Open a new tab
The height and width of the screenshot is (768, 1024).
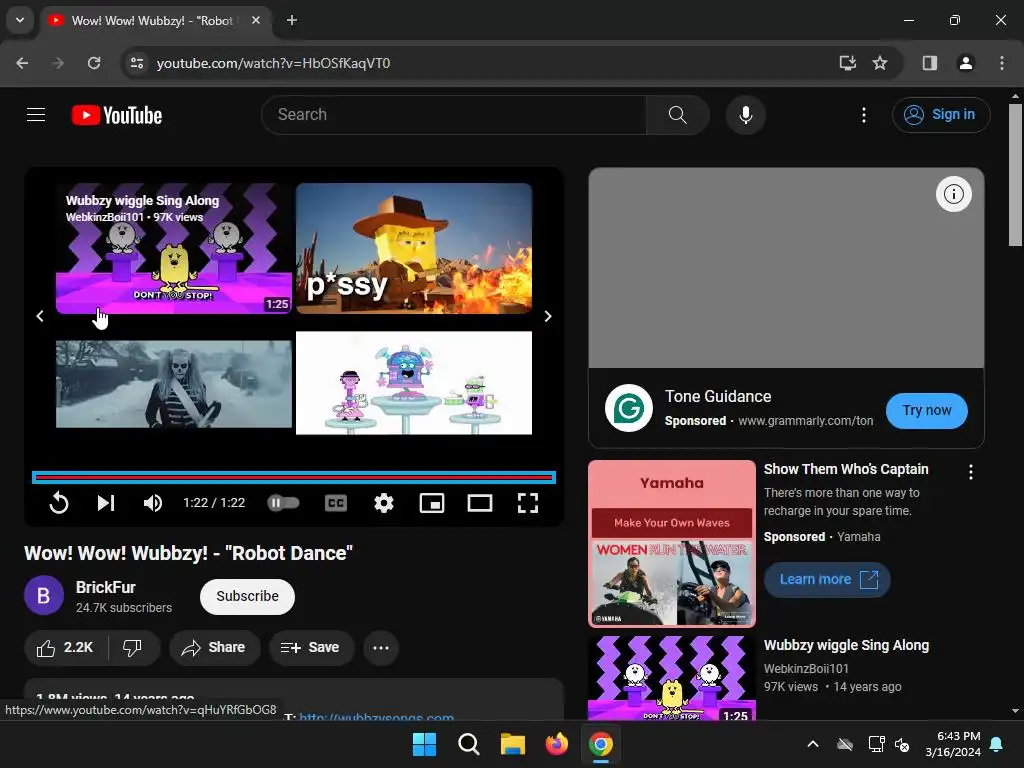pos(292,20)
